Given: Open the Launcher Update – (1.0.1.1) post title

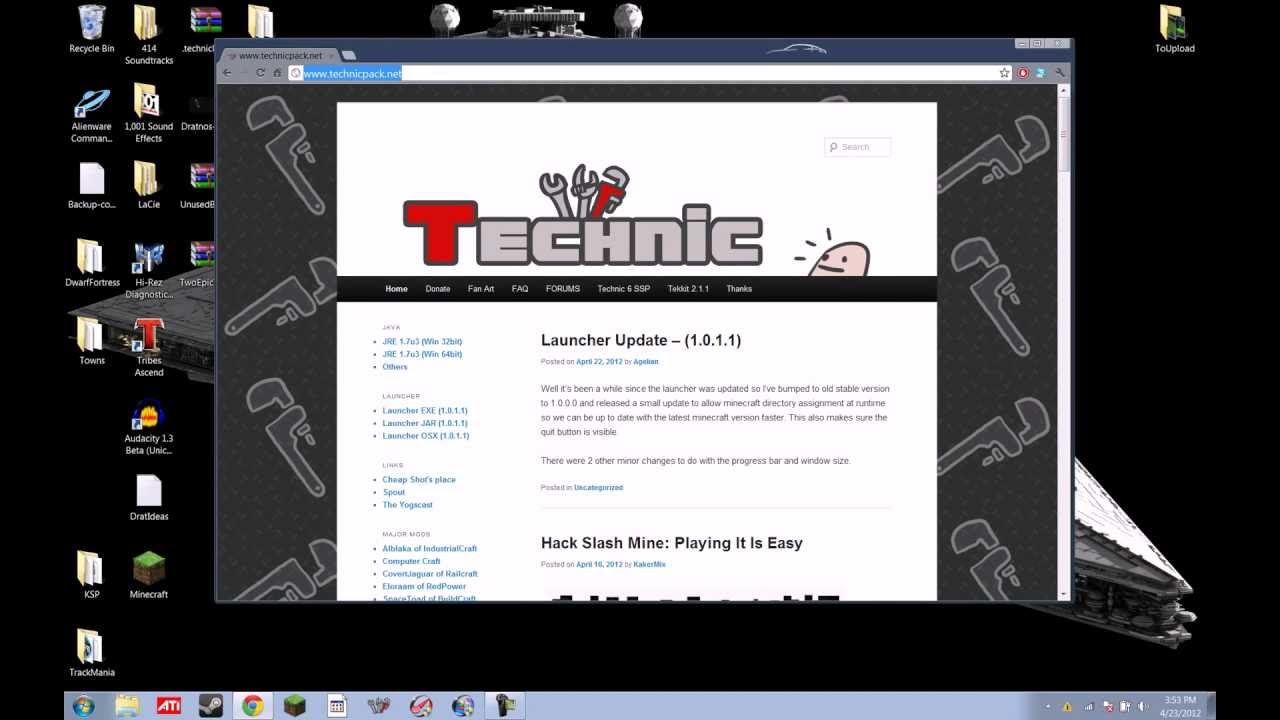Looking at the screenshot, I should (641, 341).
